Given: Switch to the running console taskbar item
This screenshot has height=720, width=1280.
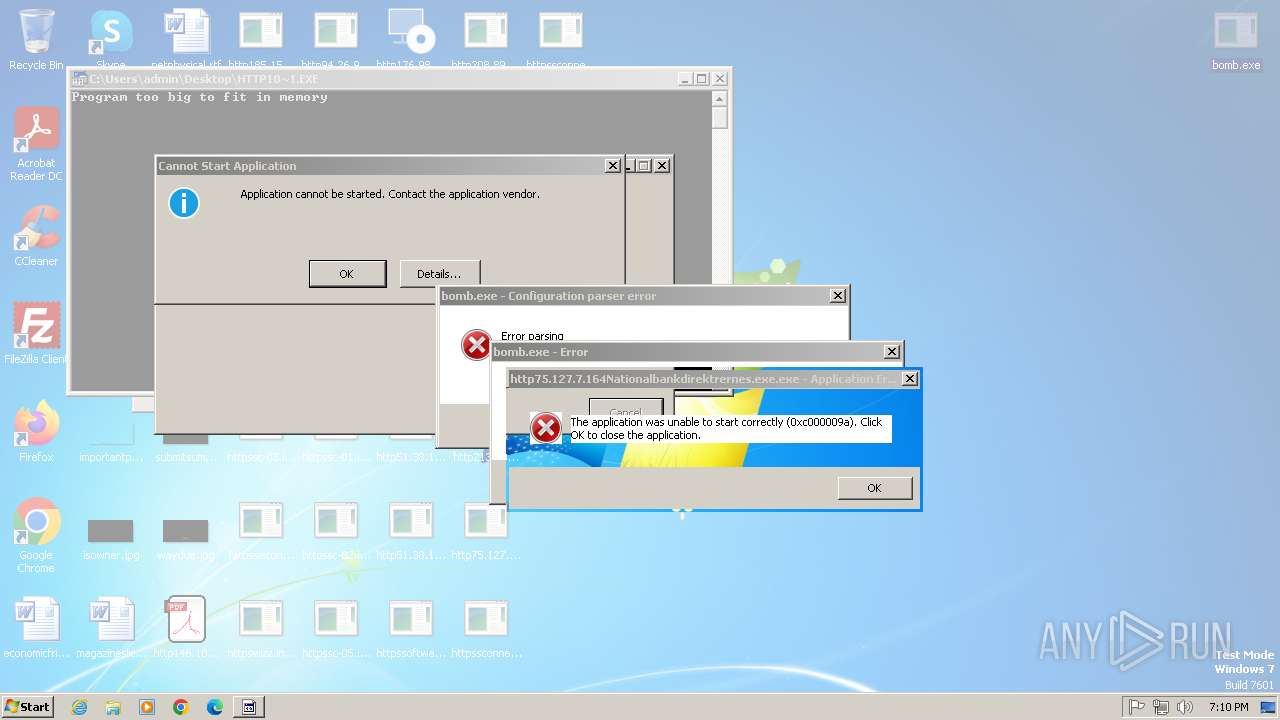Looking at the screenshot, I should (249, 707).
